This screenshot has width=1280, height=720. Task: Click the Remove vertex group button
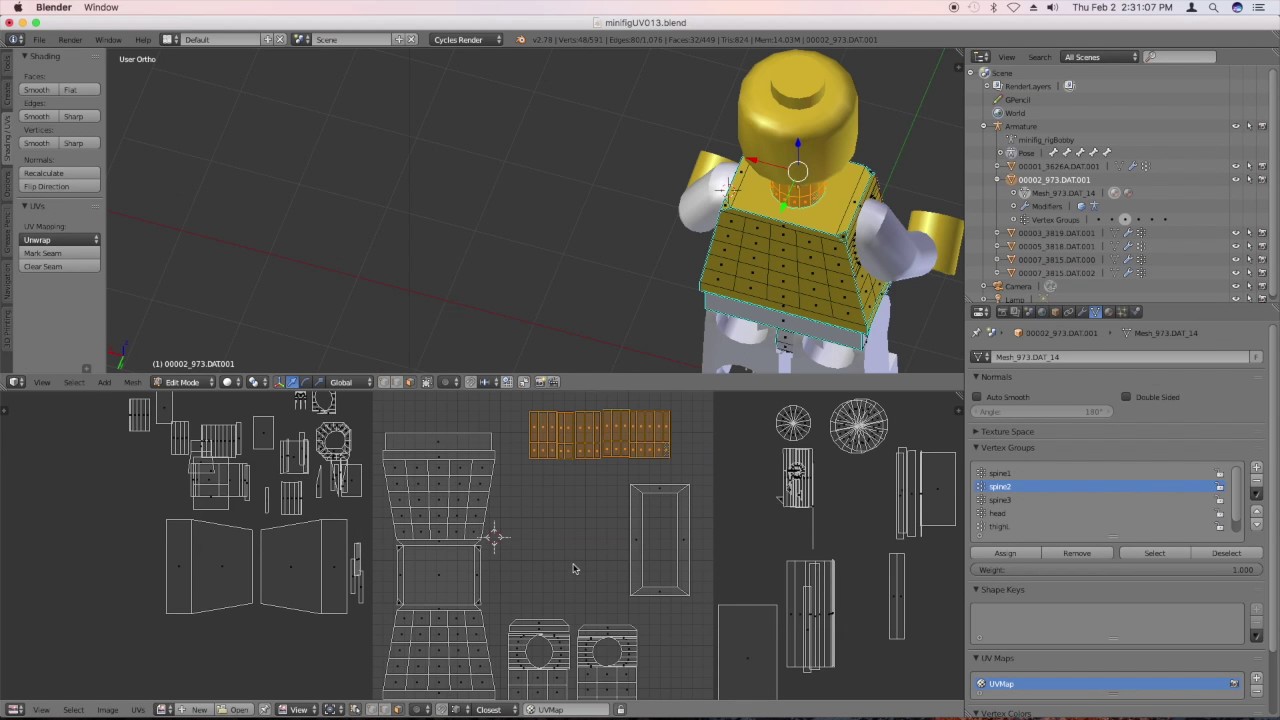coord(1077,553)
